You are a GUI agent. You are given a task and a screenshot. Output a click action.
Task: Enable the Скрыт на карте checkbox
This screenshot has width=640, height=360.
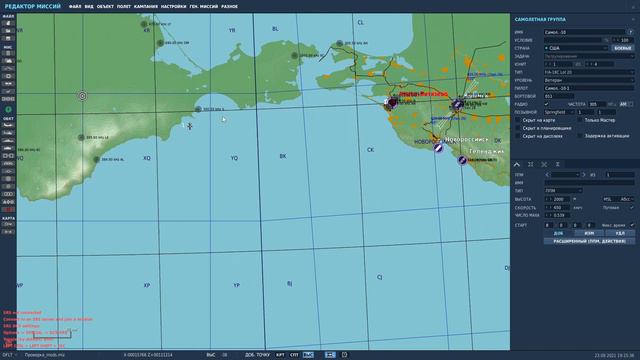point(518,120)
